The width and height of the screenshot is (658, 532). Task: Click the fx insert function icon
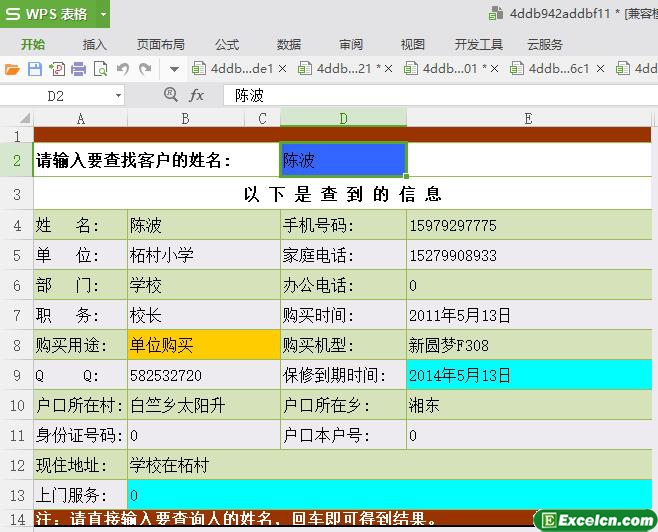click(197, 95)
